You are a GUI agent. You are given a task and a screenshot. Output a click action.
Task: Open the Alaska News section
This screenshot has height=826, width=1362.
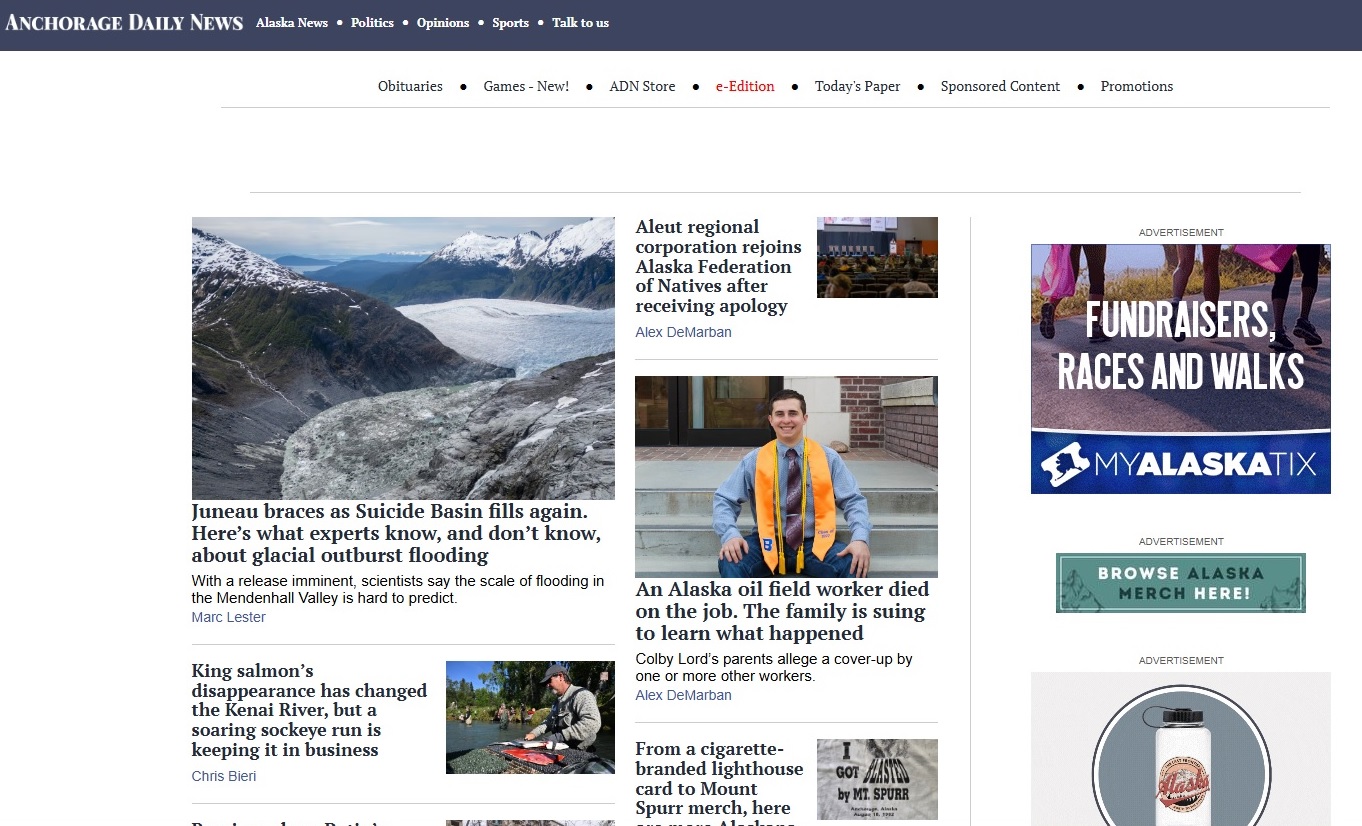point(291,23)
